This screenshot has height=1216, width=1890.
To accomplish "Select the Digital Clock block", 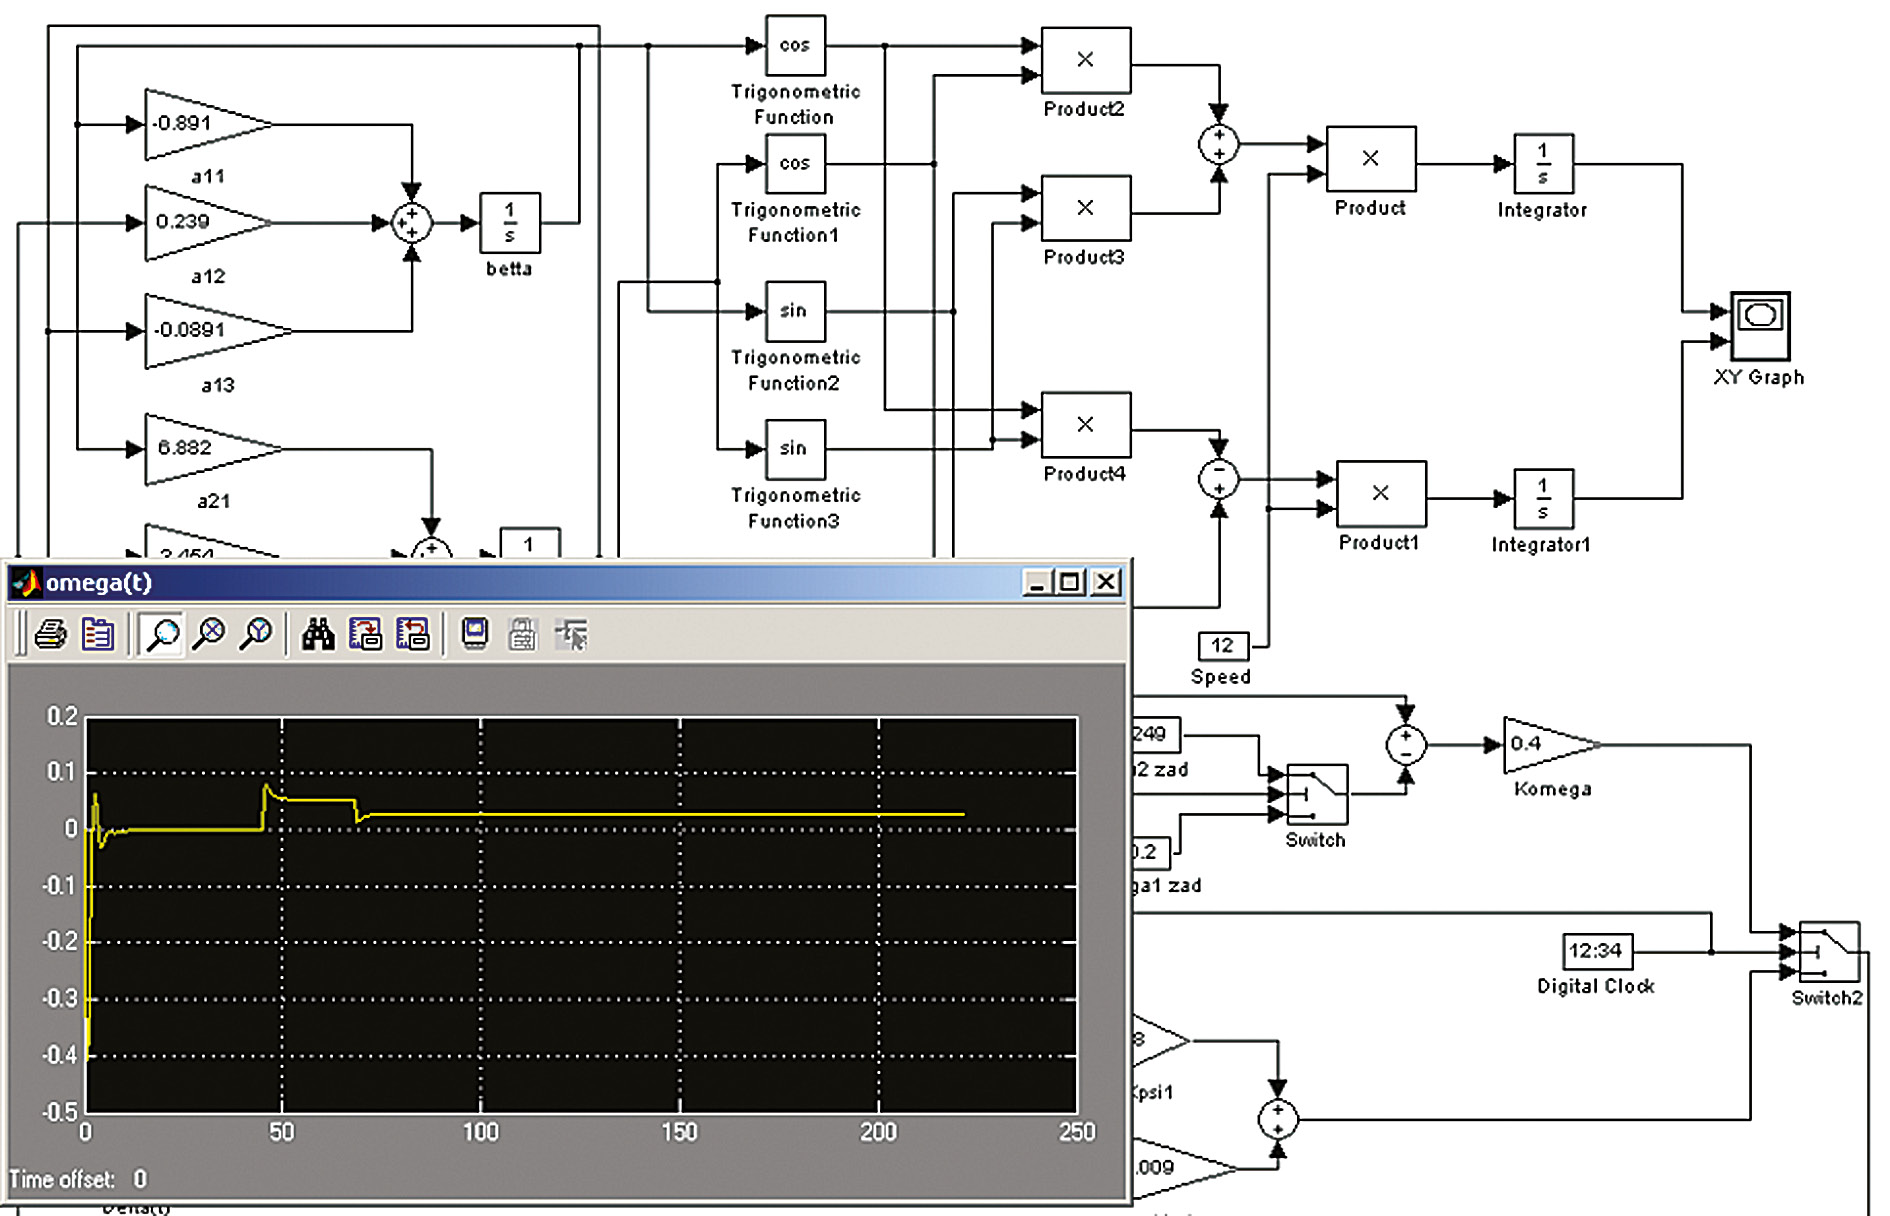I will pyautogui.click(x=1597, y=951).
